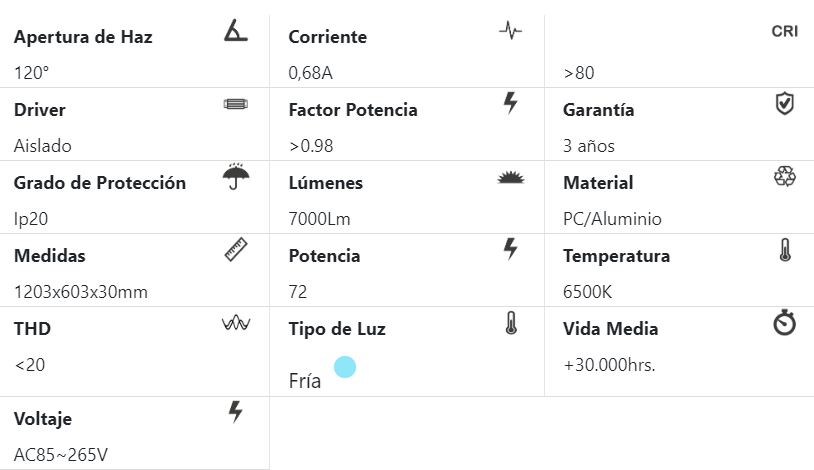Click the lightning bolt icon beside Voltaje
814x470 pixels.
tap(235, 411)
